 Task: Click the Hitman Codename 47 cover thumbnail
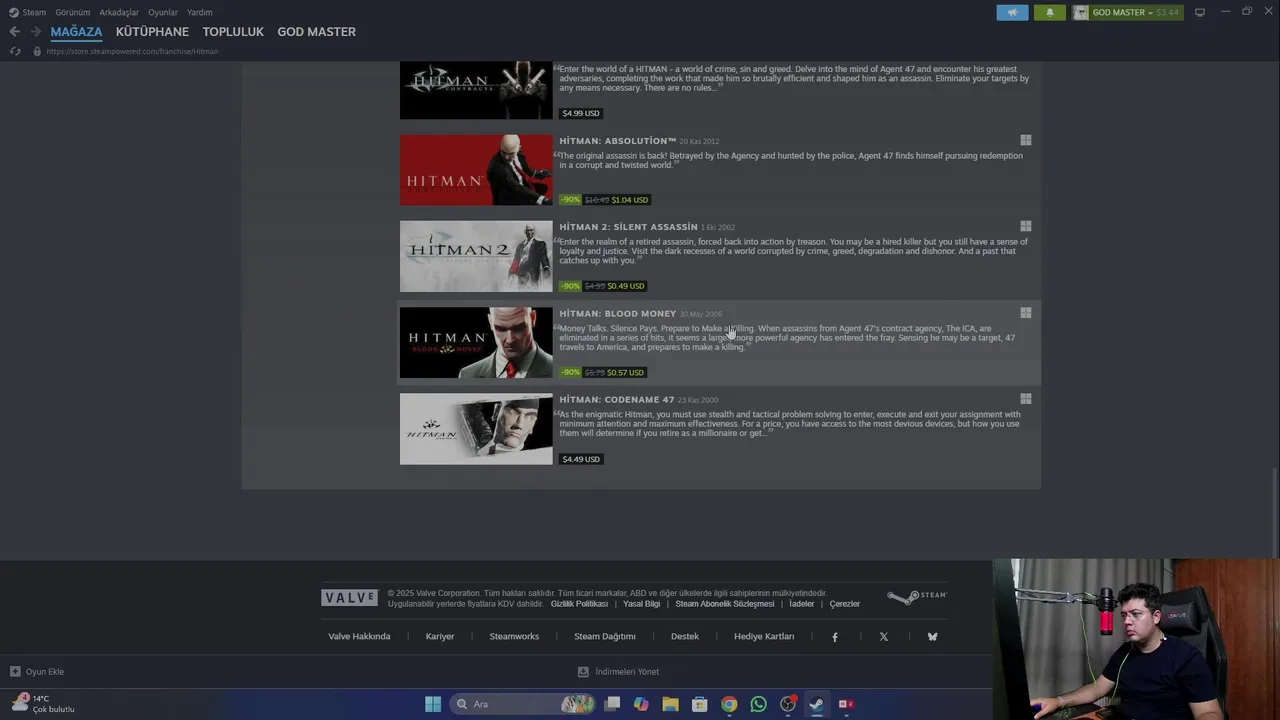[x=476, y=429]
